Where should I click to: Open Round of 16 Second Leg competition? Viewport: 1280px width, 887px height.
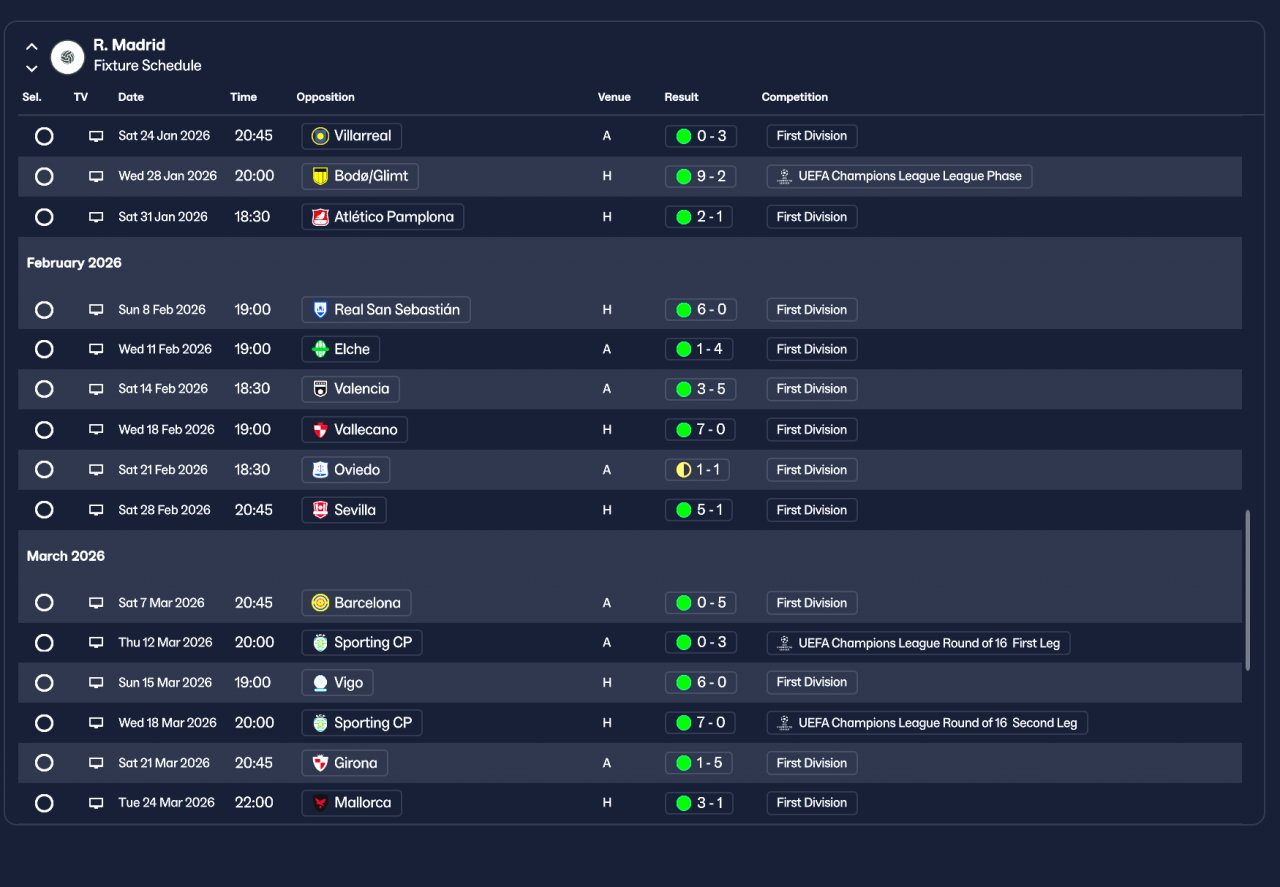[x=927, y=723]
